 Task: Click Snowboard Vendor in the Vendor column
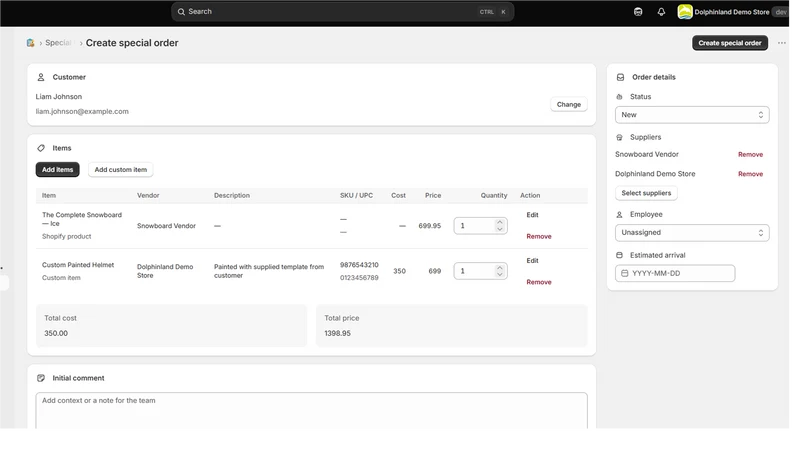(x=166, y=226)
